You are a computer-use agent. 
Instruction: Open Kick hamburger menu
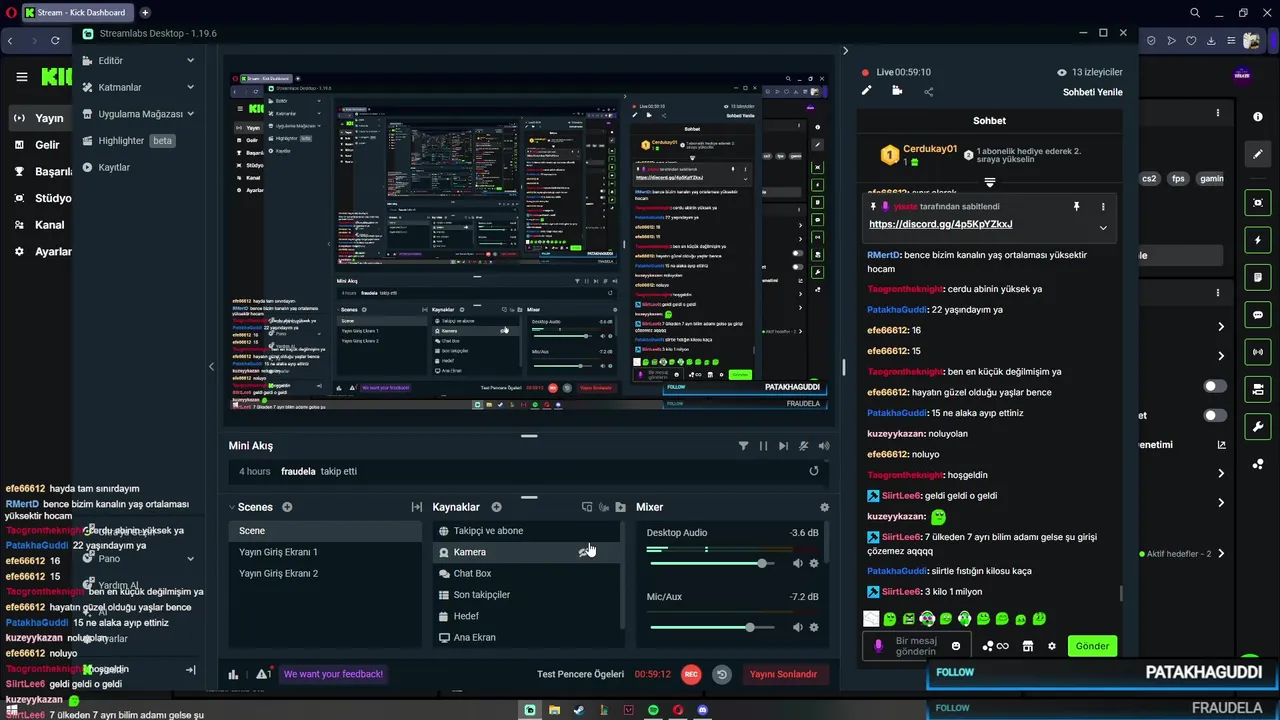point(22,77)
